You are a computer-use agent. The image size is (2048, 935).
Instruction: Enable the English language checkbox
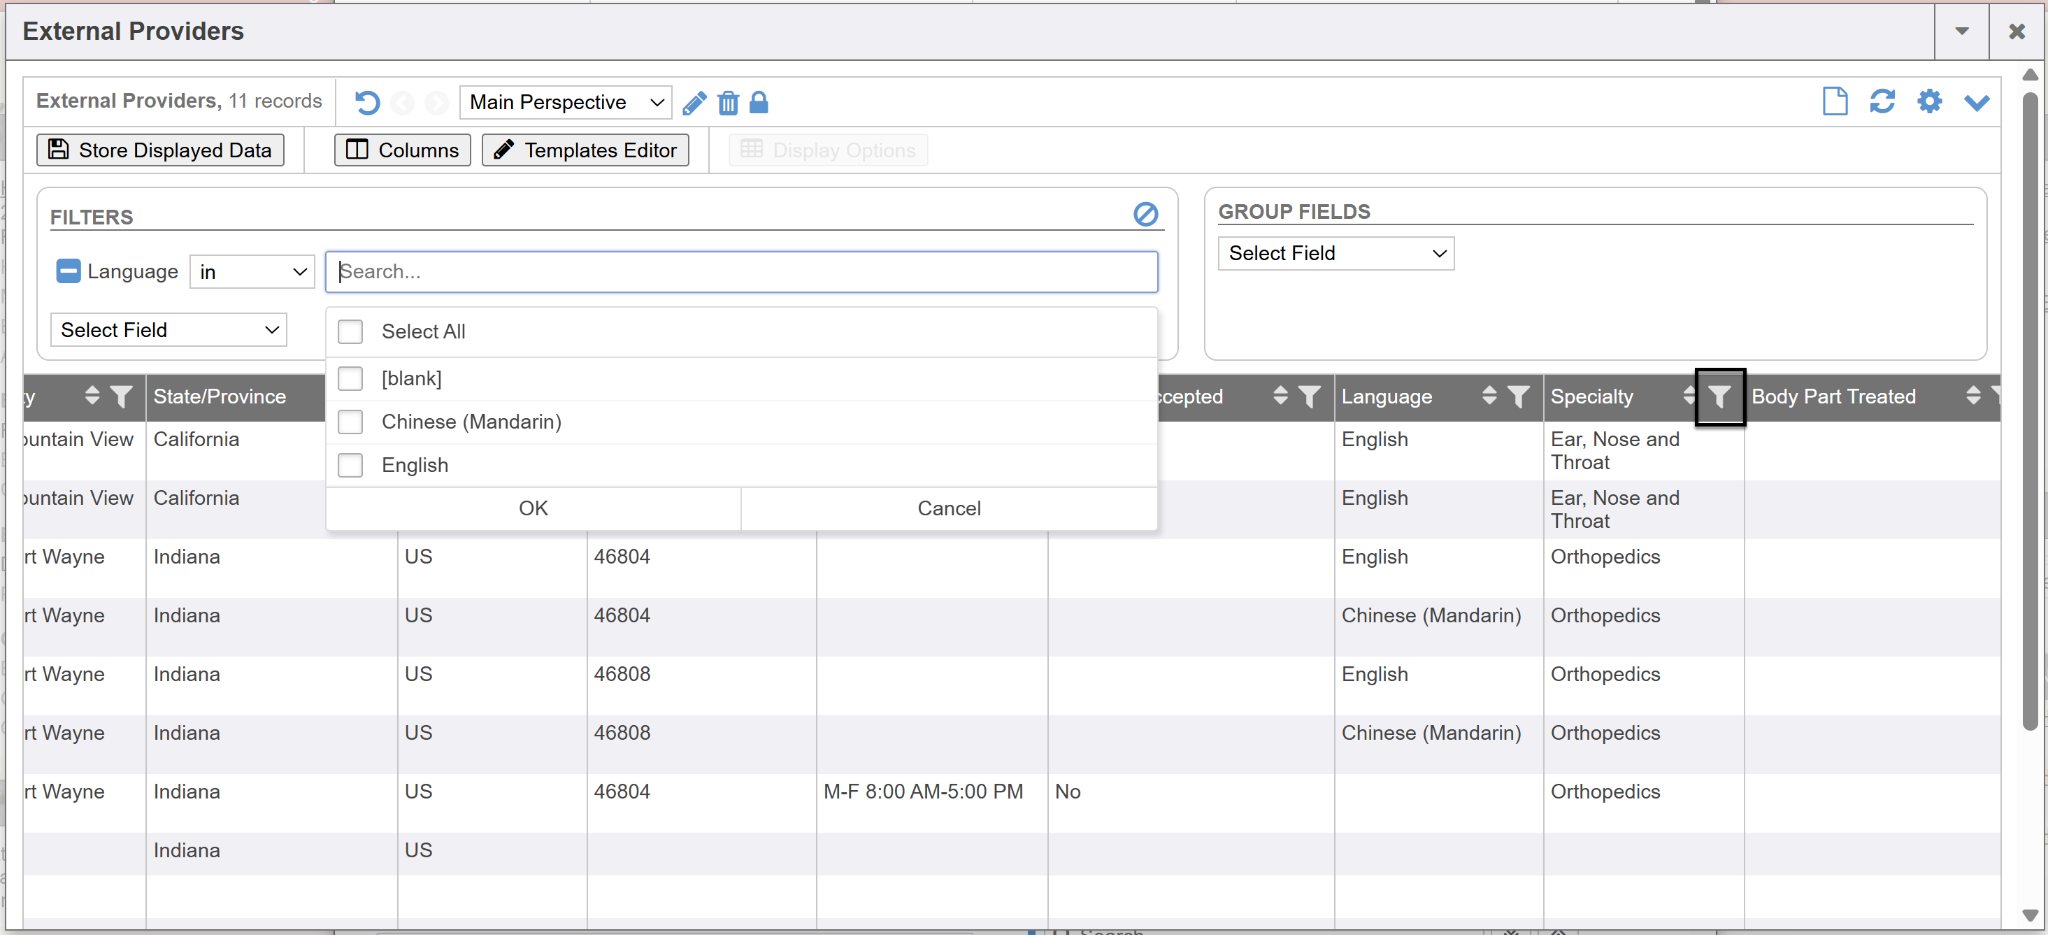pos(350,465)
